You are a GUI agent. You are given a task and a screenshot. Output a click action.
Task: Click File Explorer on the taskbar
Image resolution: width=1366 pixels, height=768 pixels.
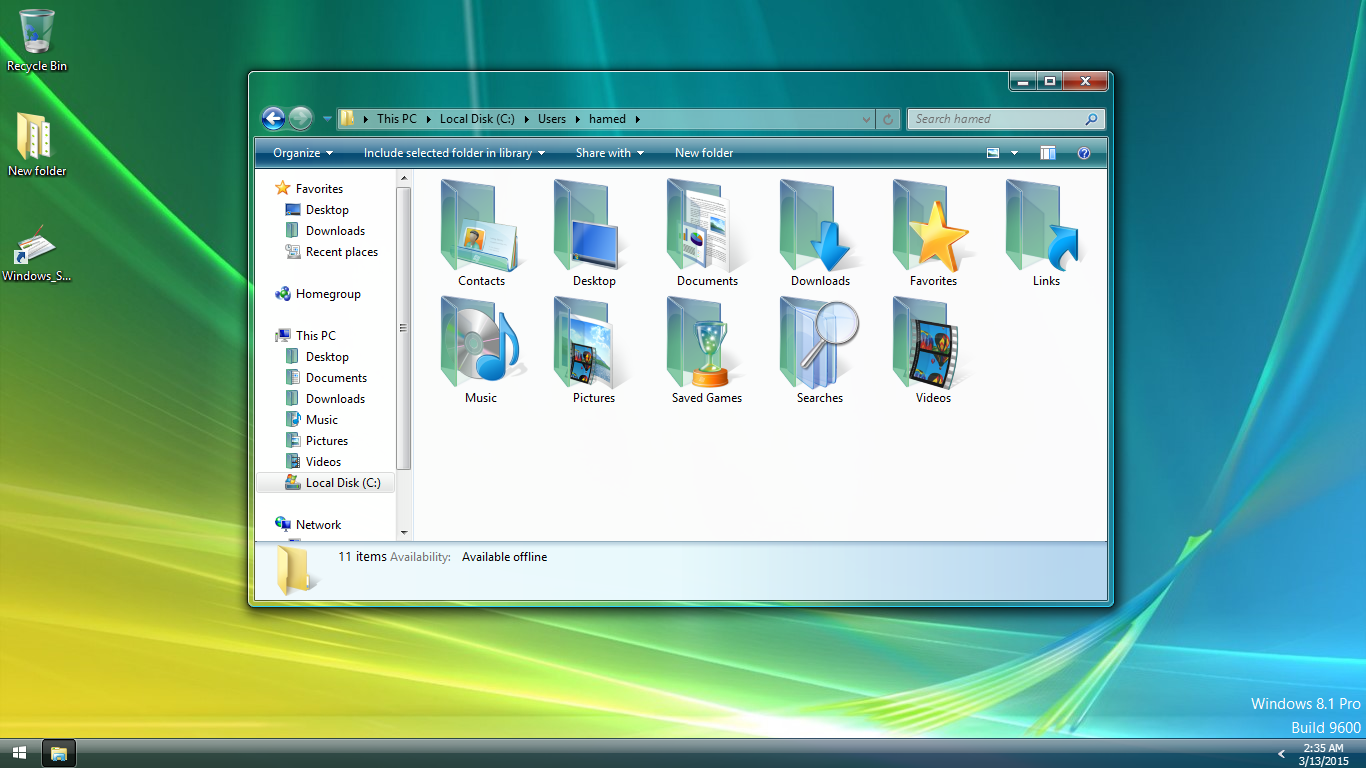coord(59,753)
